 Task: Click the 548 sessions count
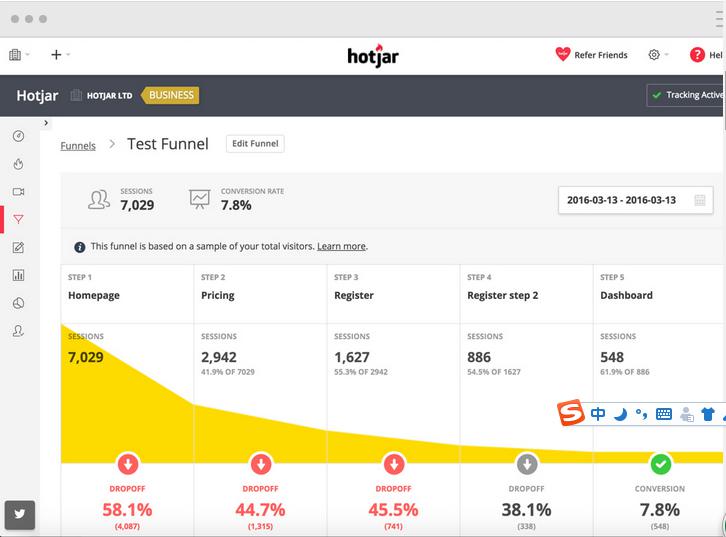tap(612, 357)
